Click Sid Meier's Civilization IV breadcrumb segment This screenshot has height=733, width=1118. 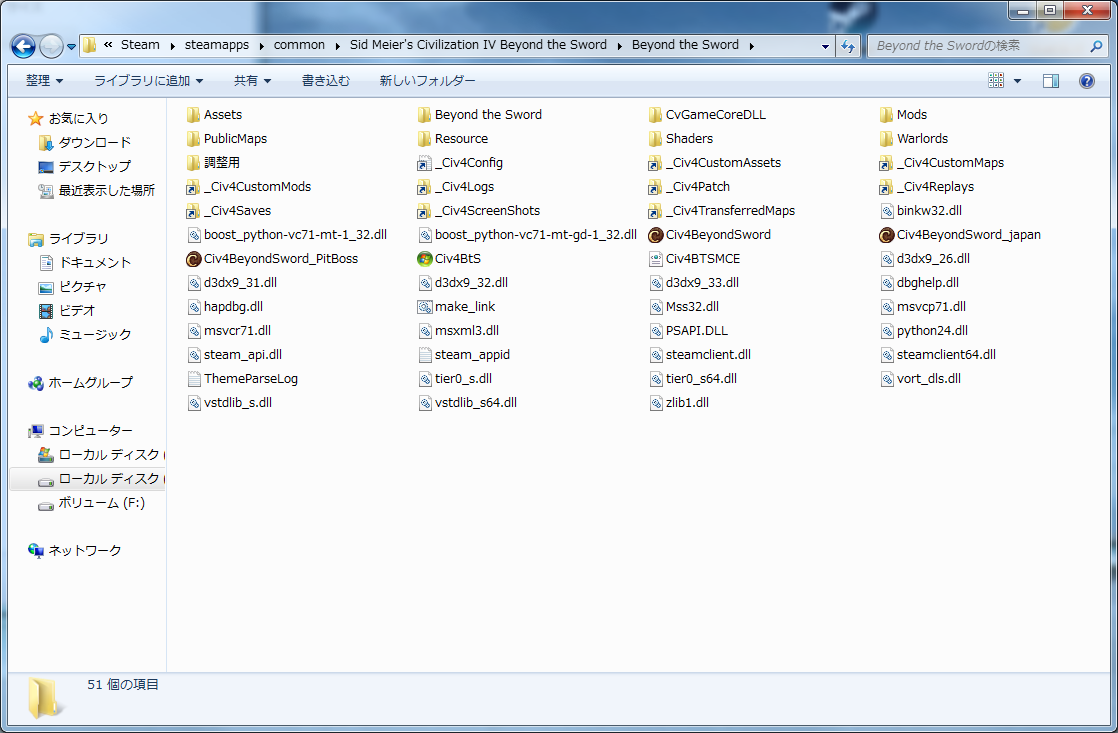pyautogui.click(x=478, y=45)
